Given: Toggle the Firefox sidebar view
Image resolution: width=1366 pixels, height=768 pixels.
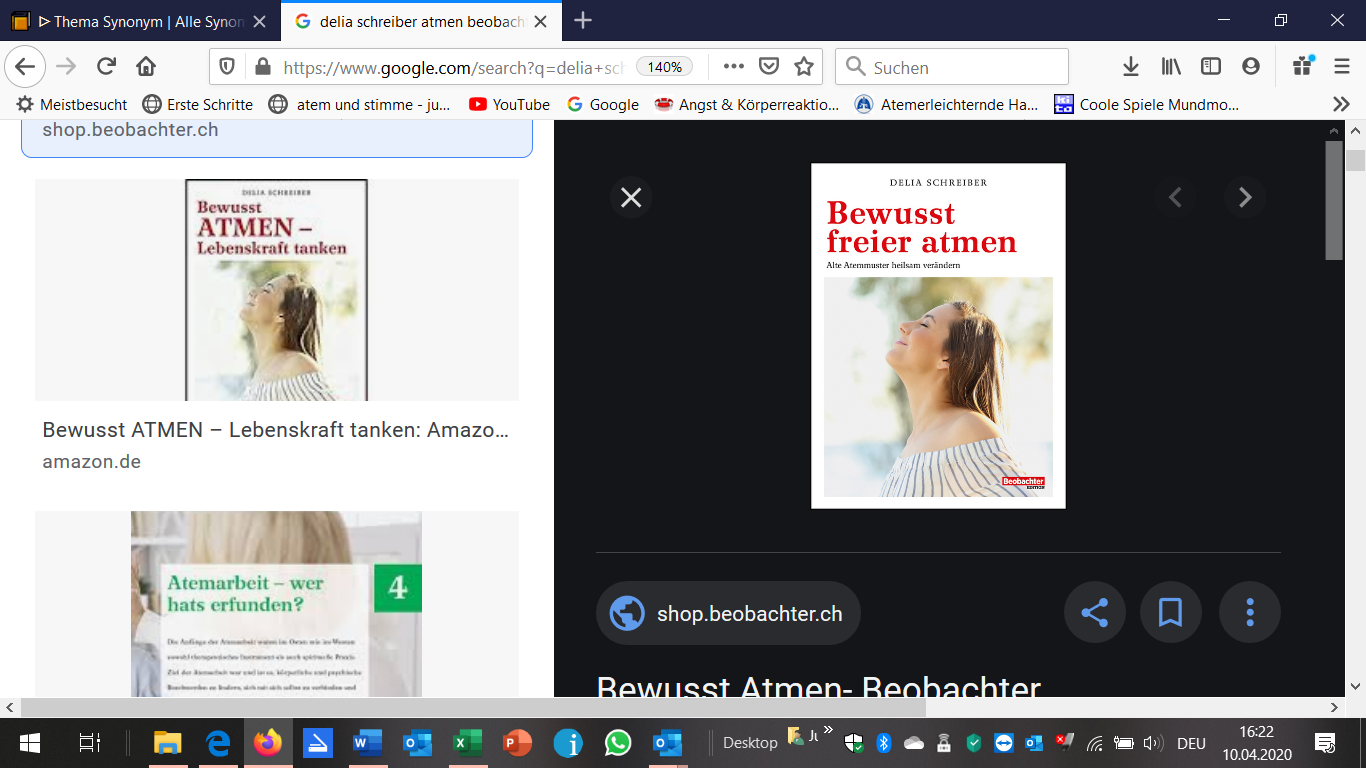Looking at the screenshot, I should coord(1211,67).
